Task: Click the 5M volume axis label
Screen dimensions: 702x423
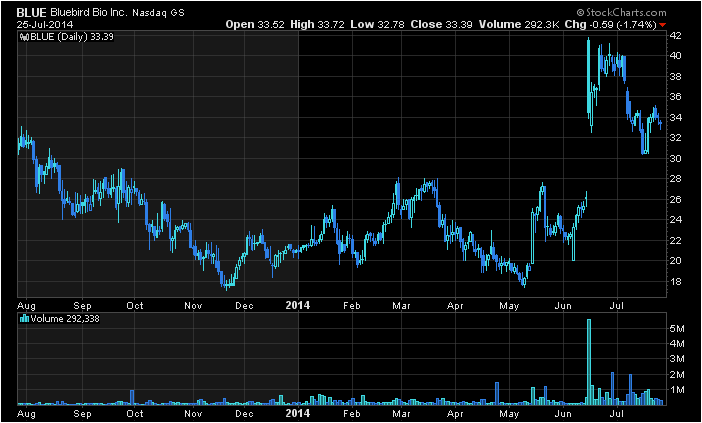Action: click(677, 329)
